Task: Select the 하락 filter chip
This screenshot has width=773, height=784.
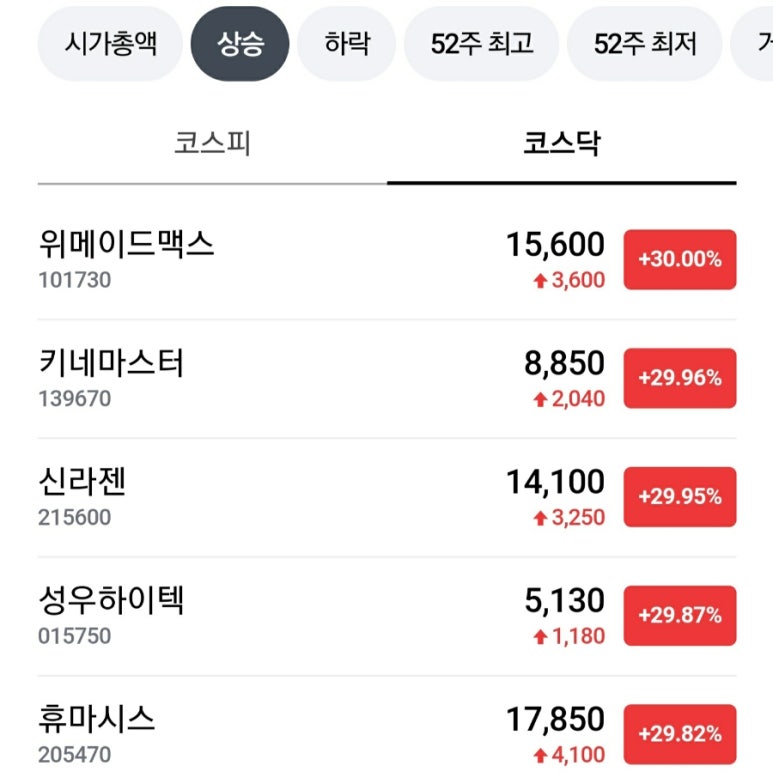Action: click(x=347, y=44)
